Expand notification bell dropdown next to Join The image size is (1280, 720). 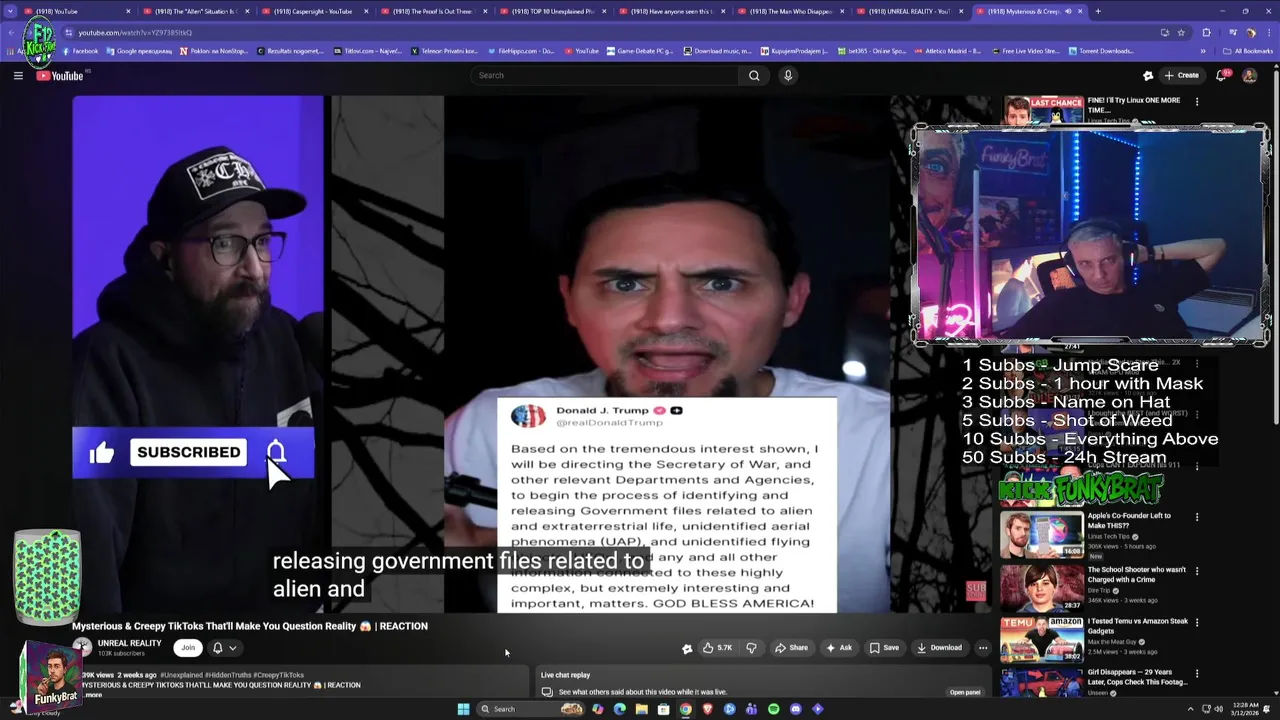[x=224, y=648]
